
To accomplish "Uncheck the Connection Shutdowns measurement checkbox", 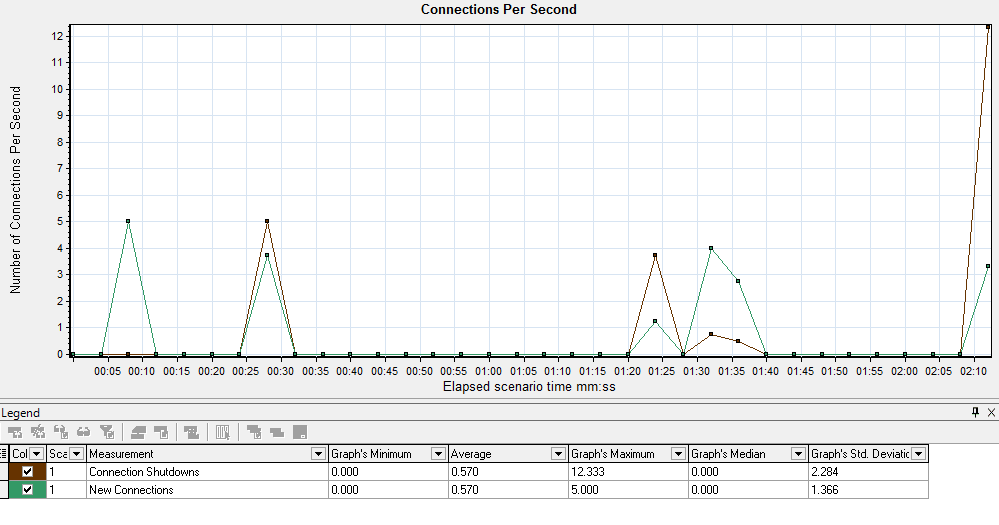I will click(28, 472).
